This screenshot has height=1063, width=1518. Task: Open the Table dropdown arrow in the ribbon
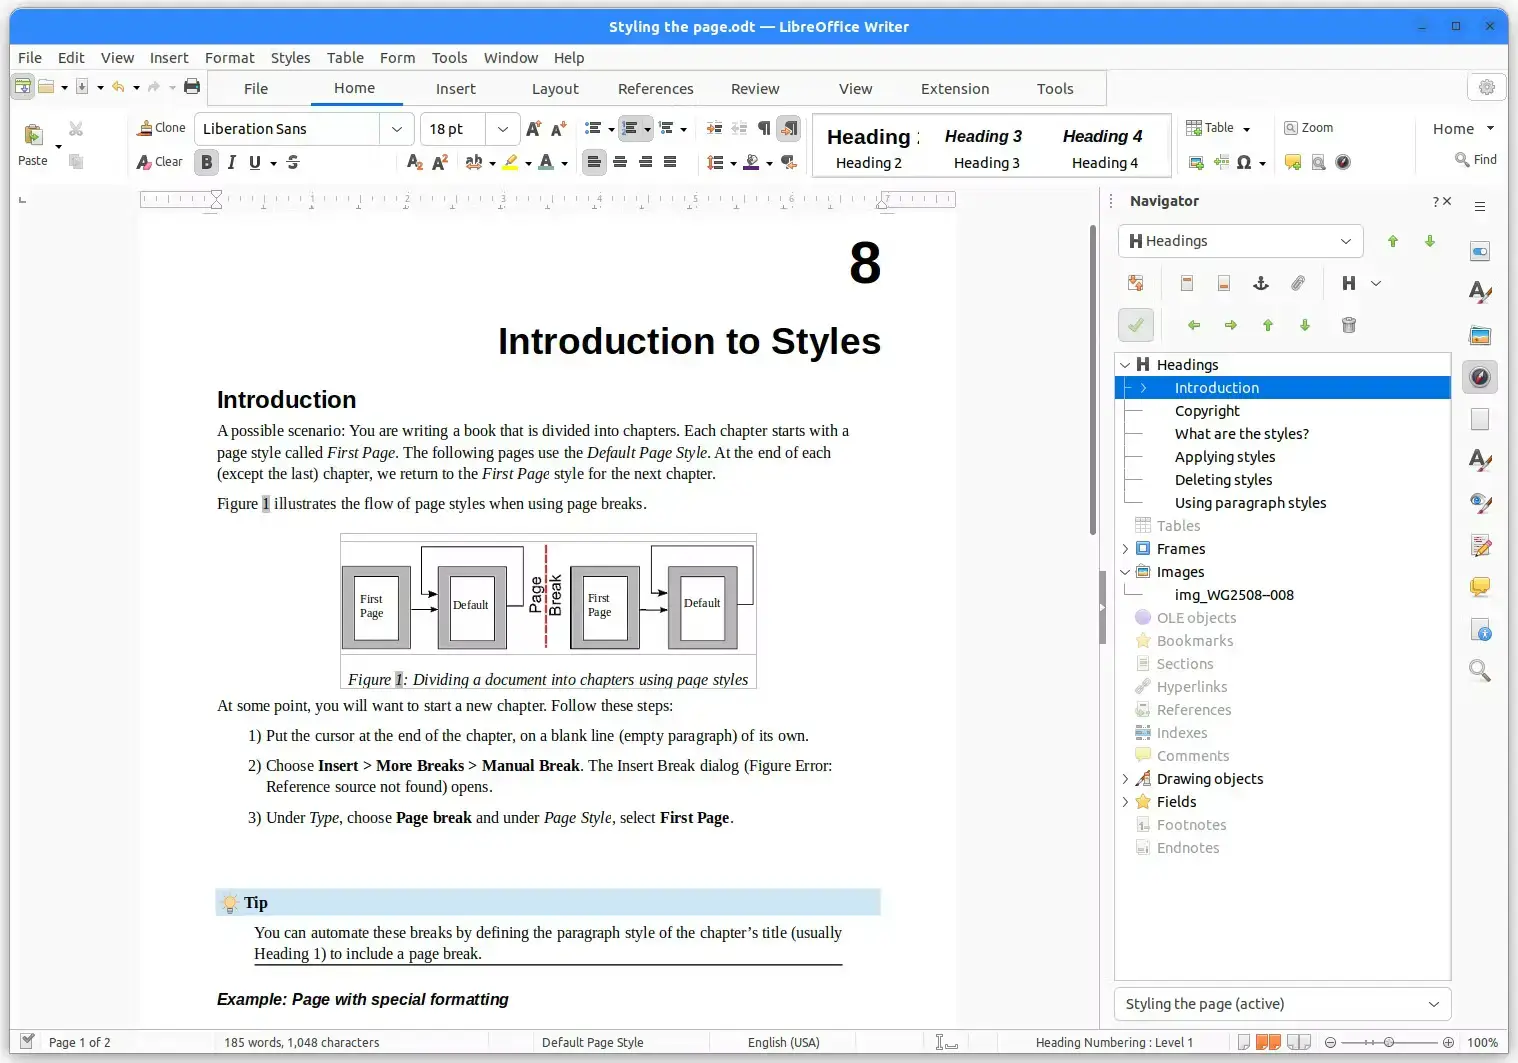[1246, 129]
